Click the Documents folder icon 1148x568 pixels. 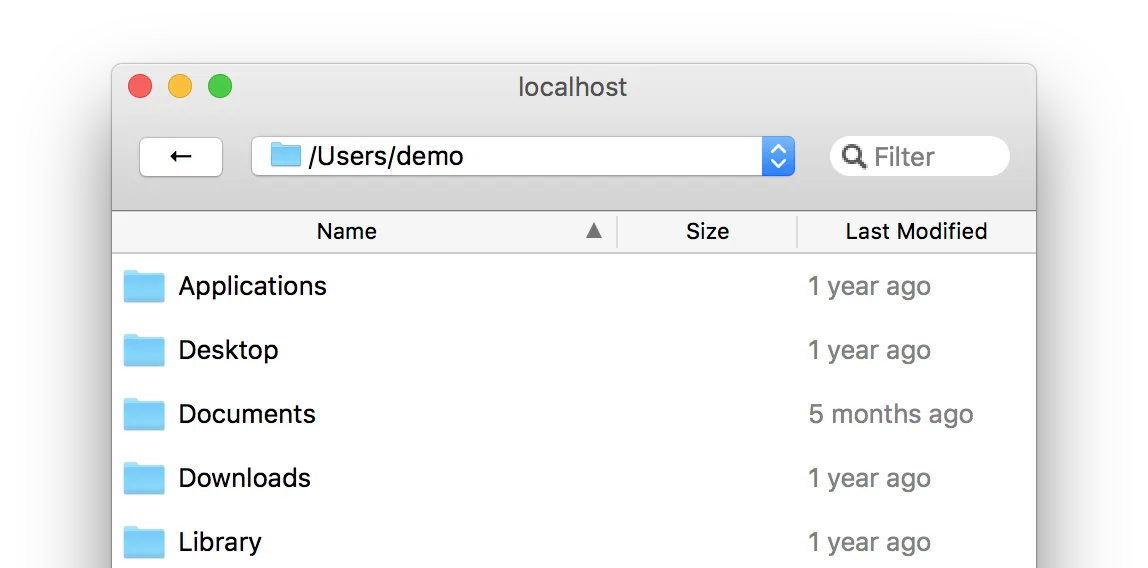(x=144, y=415)
